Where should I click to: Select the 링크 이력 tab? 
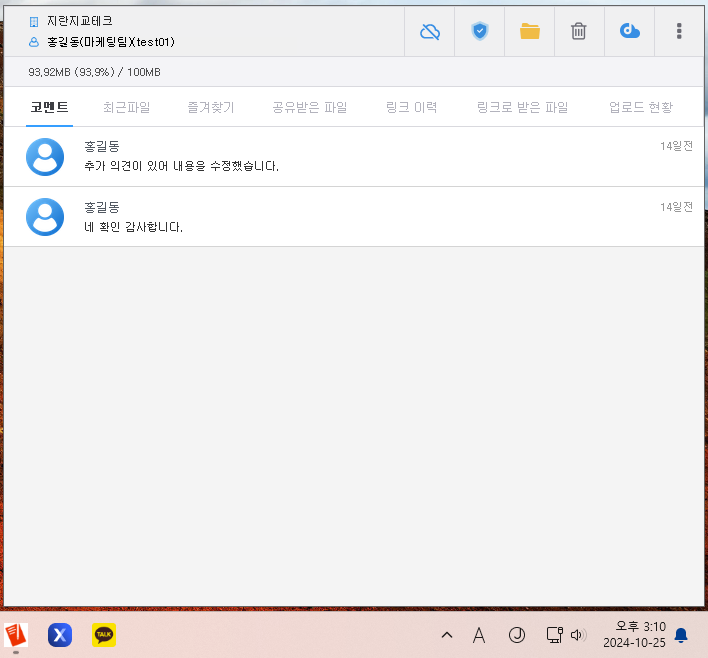(411, 107)
